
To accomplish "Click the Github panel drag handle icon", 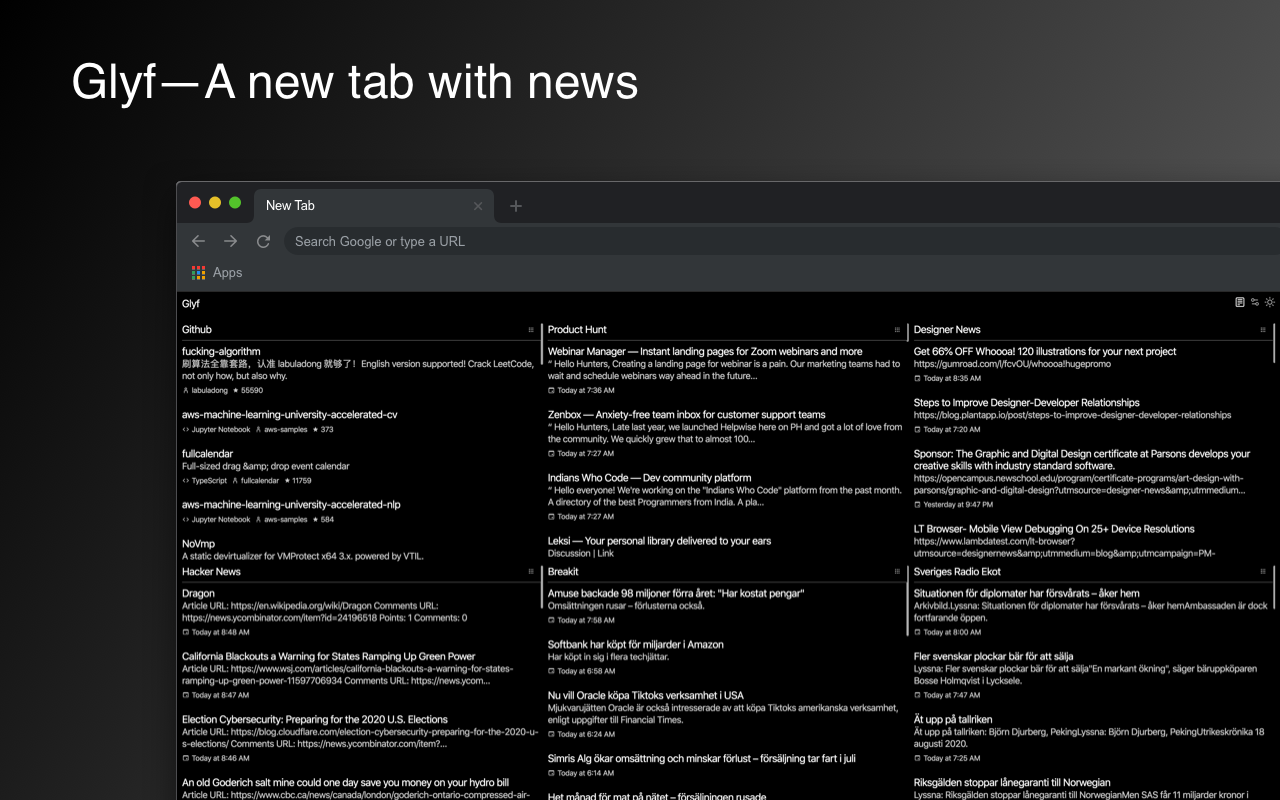I will (531, 330).
